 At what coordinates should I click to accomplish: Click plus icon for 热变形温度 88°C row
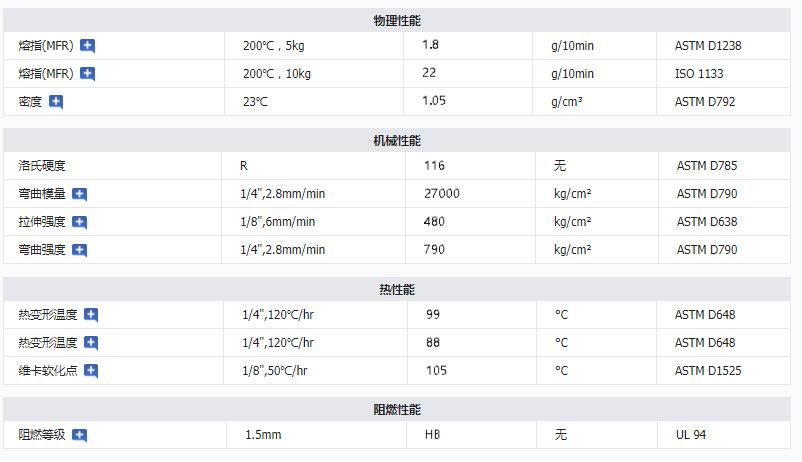pyautogui.click(x=91, y=343)
